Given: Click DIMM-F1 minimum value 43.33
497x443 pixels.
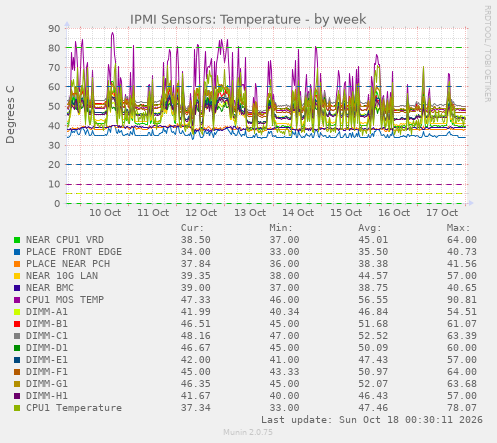Looking at the screenshot, I should [284, 372].
